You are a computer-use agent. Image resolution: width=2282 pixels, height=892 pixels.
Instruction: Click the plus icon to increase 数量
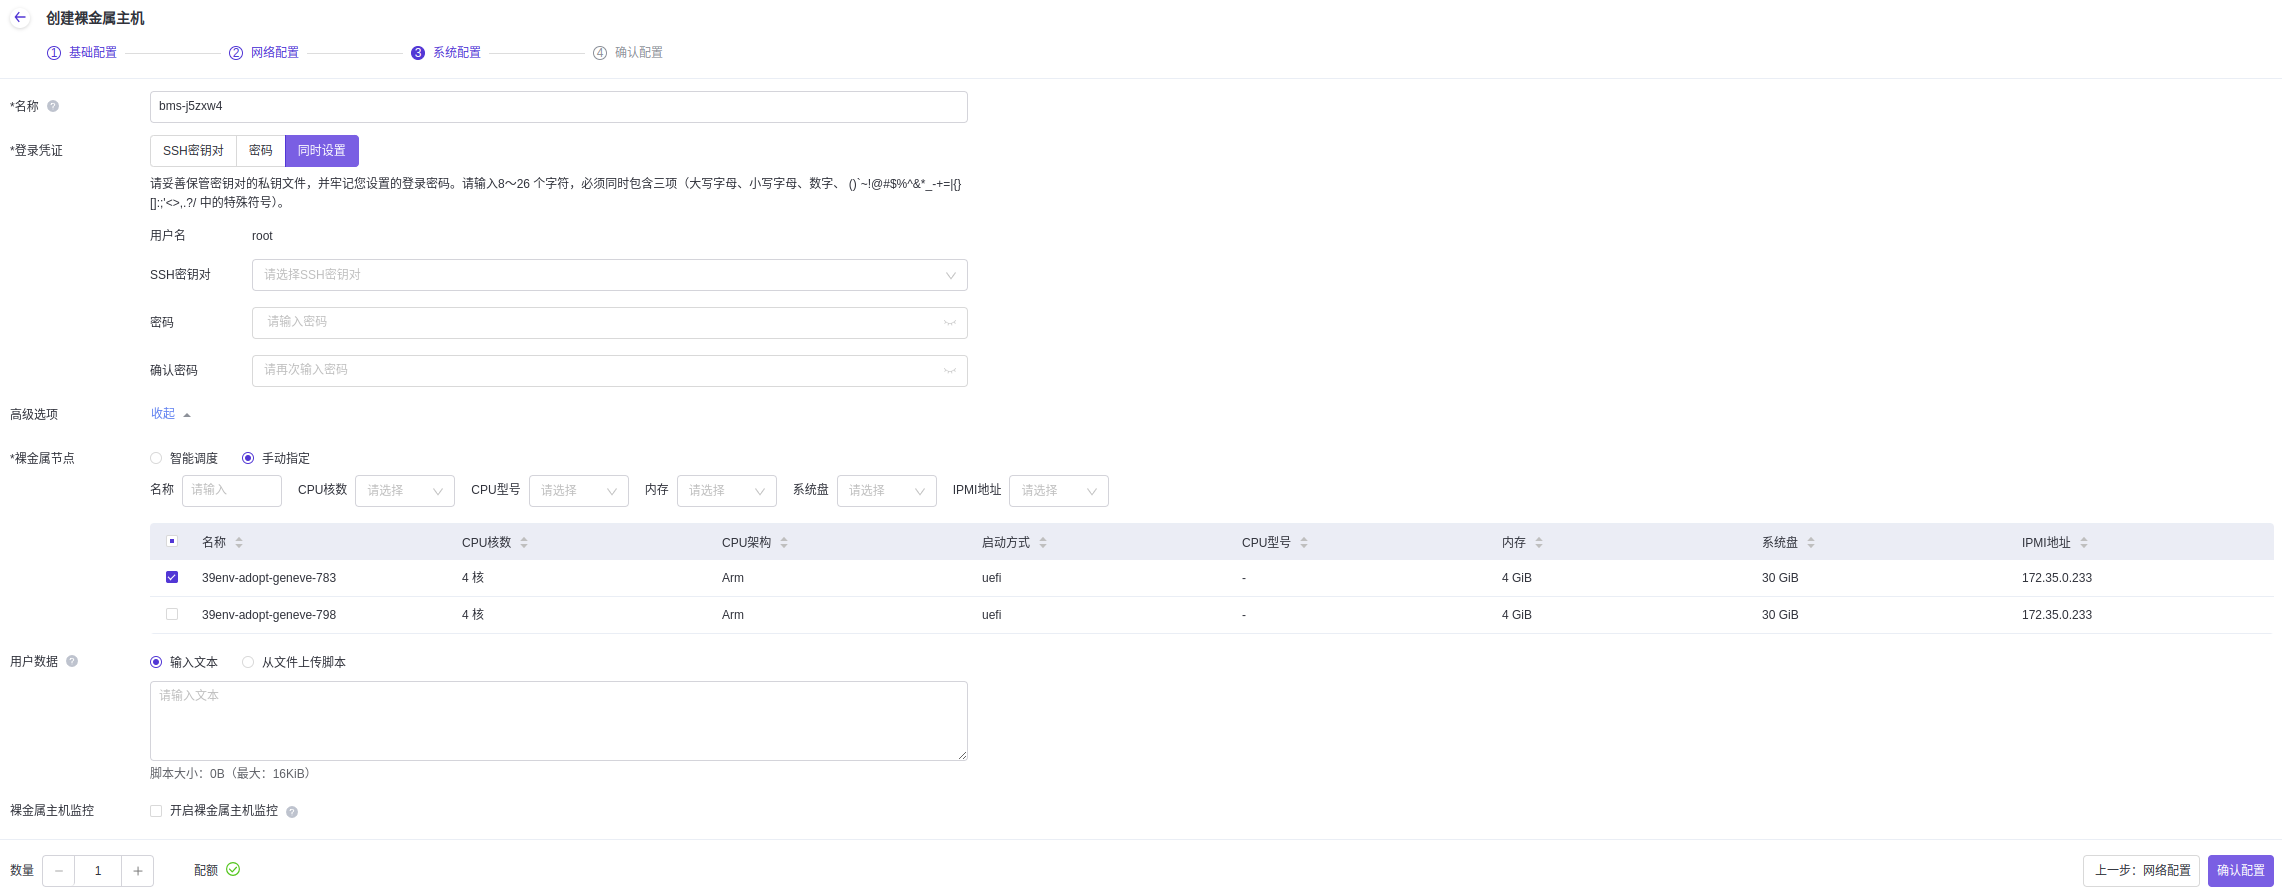138,871
